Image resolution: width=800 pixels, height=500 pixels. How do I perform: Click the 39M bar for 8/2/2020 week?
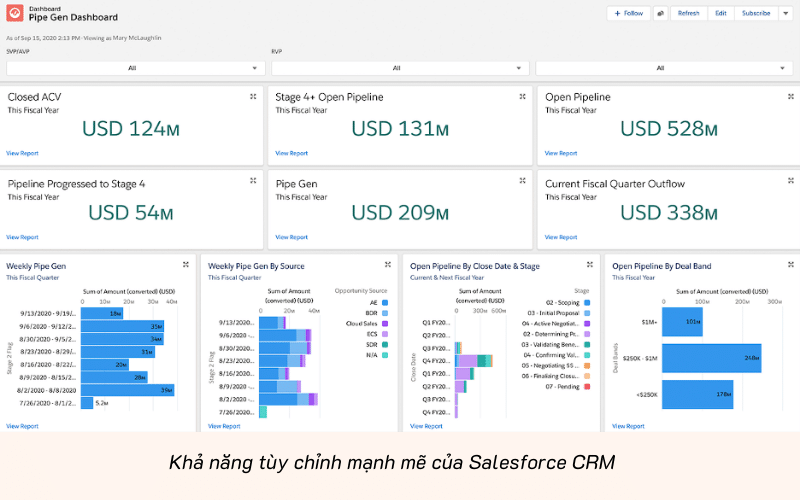coord(128,390)
